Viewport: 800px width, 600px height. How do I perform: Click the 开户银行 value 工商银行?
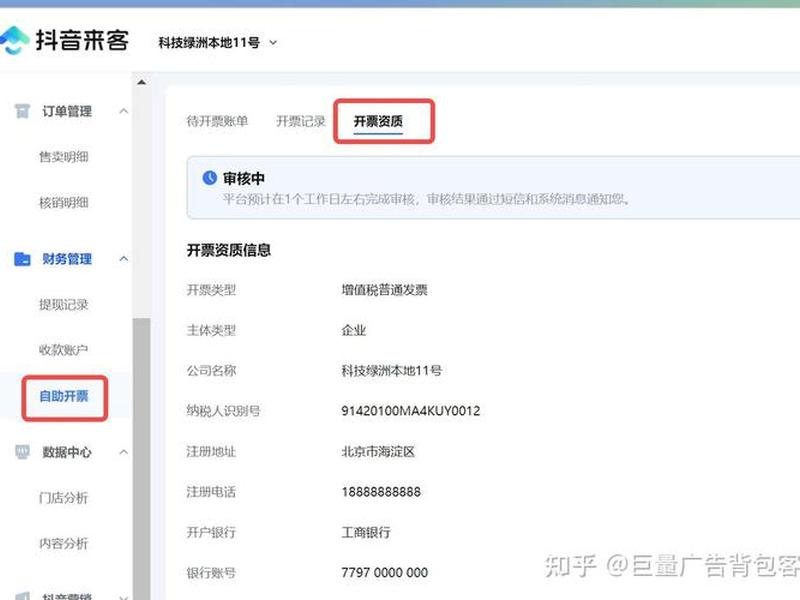pos(366,532)
